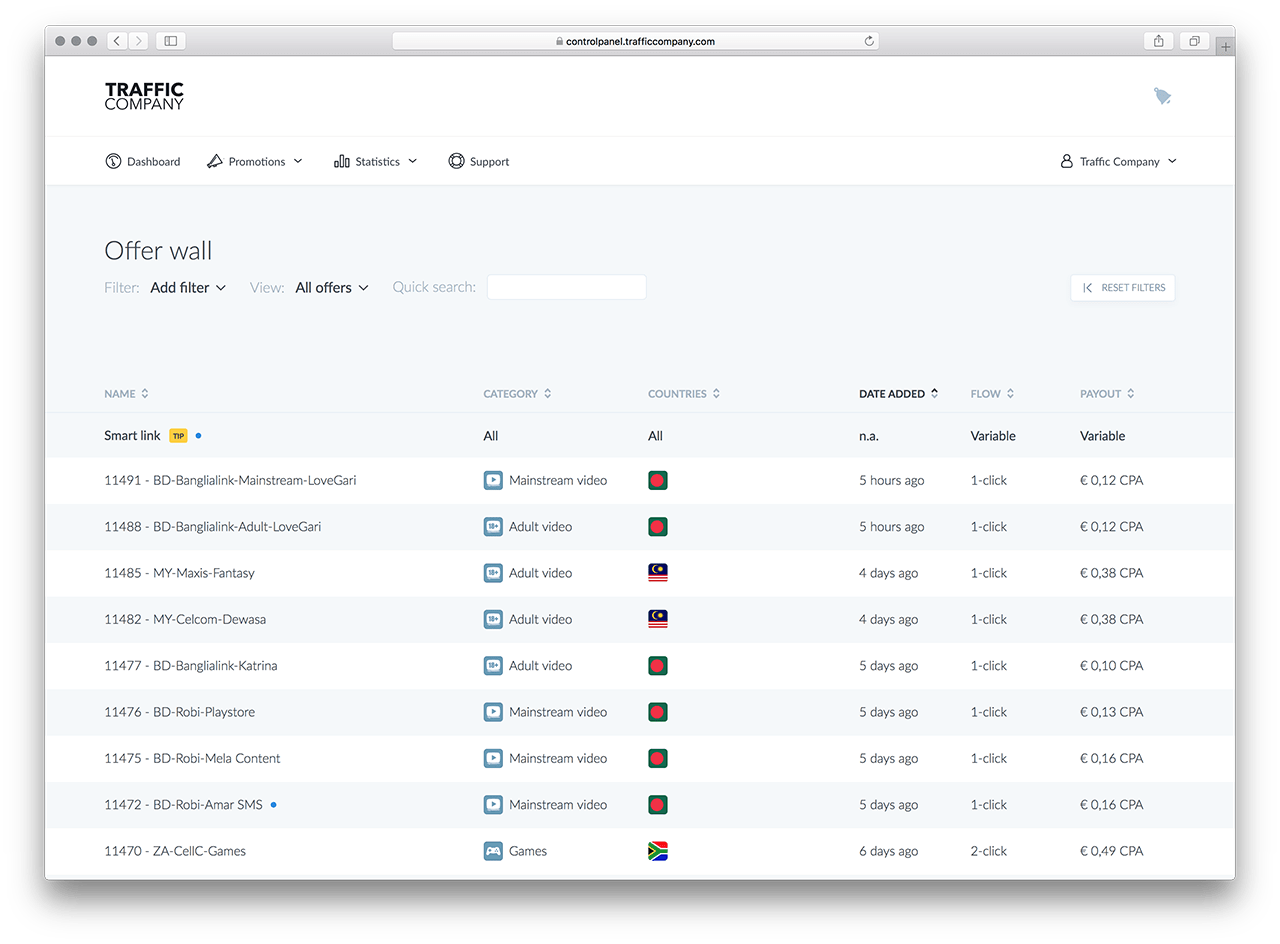Select offer 11470 ZA-CellC-Games

pyautogui.click(x=175, y=851)
